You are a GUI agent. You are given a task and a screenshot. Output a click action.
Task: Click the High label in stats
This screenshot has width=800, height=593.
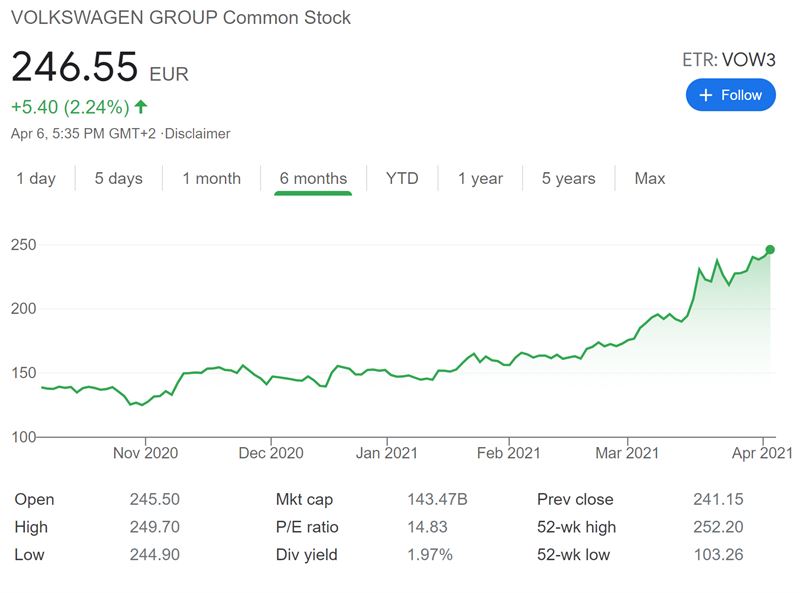(31, 527)
